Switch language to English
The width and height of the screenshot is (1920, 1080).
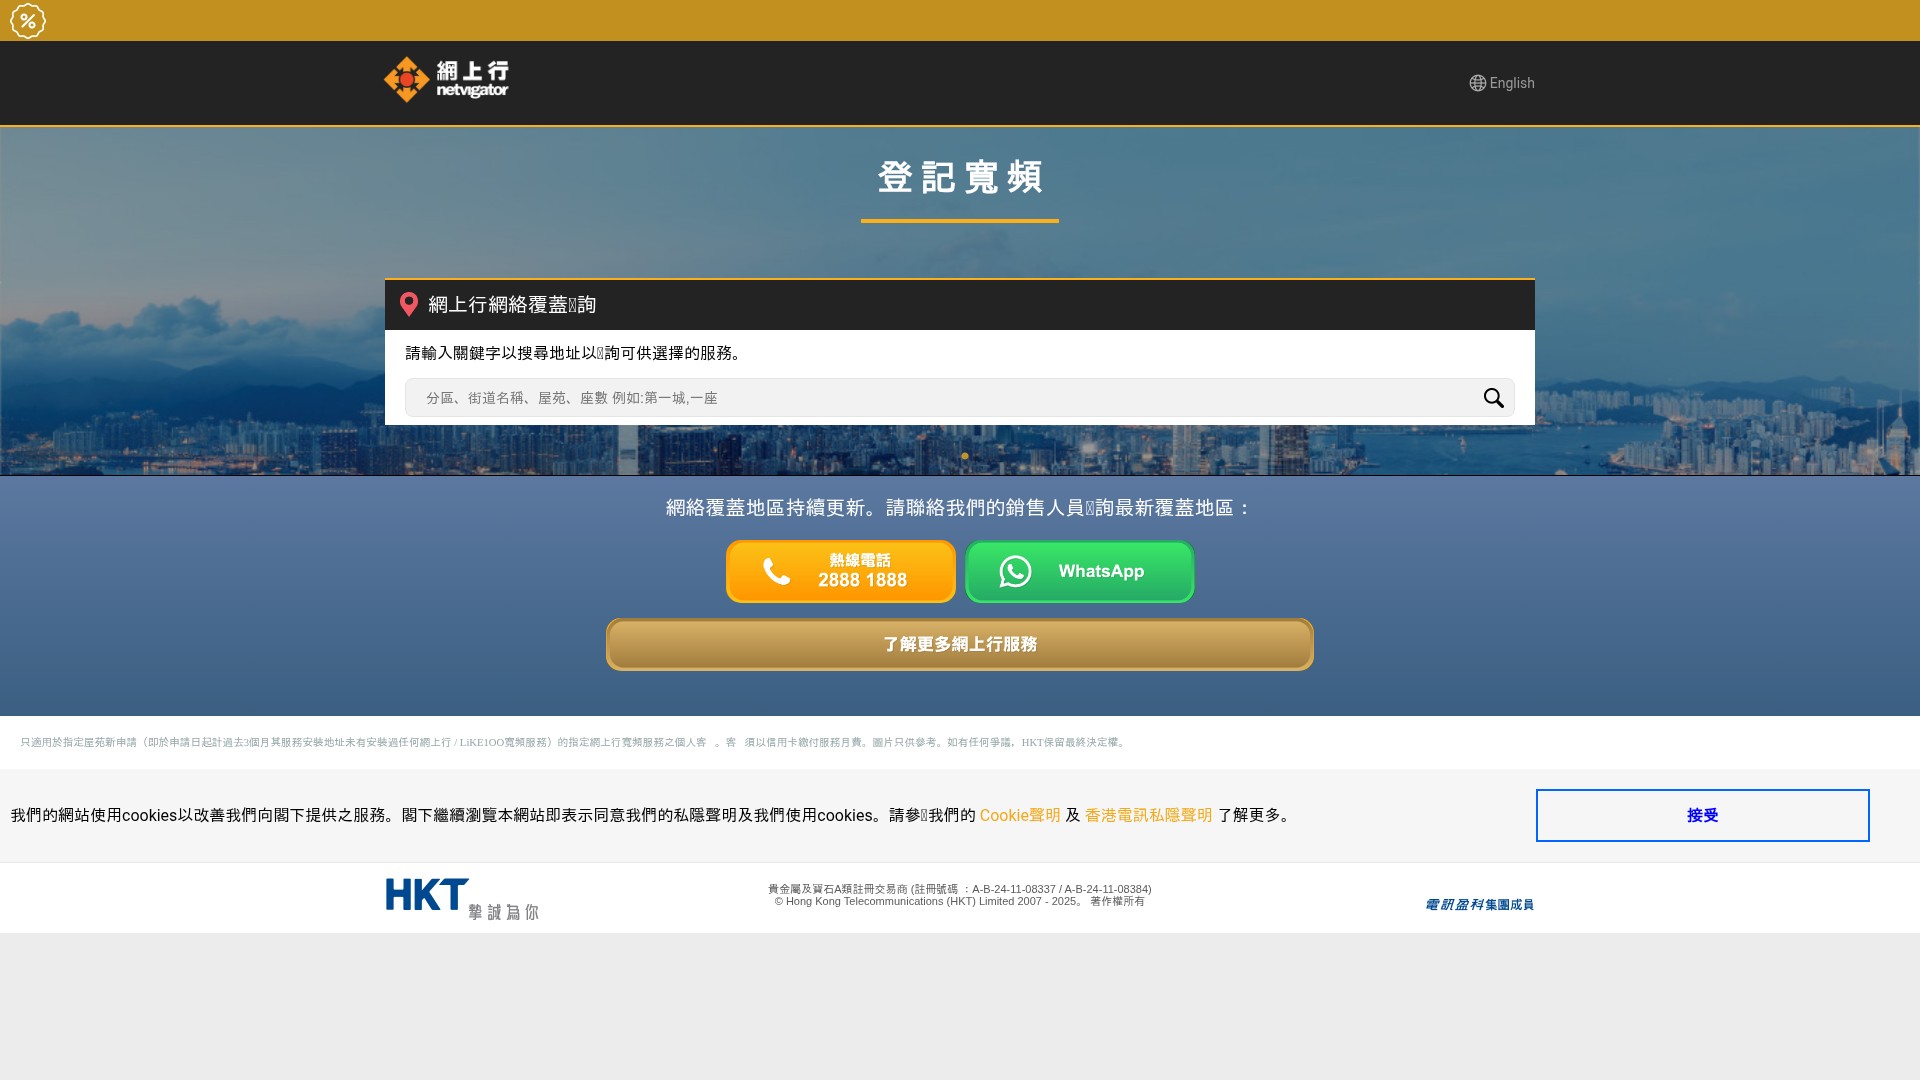point(1511,83)
